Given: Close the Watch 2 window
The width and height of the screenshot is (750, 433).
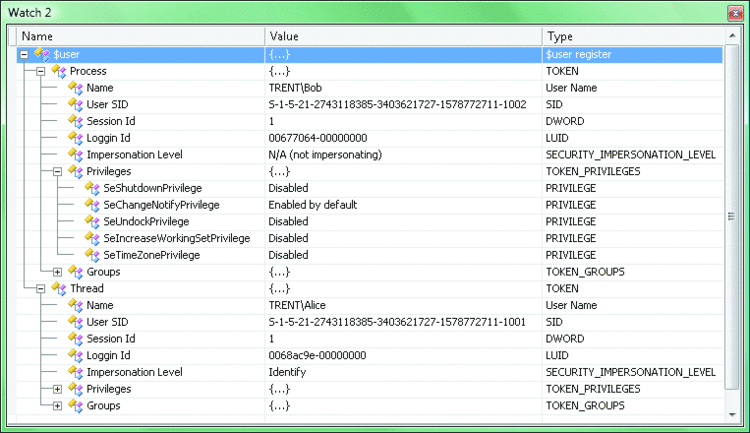Looking at the screenshot, I should (x=735, y=13).
